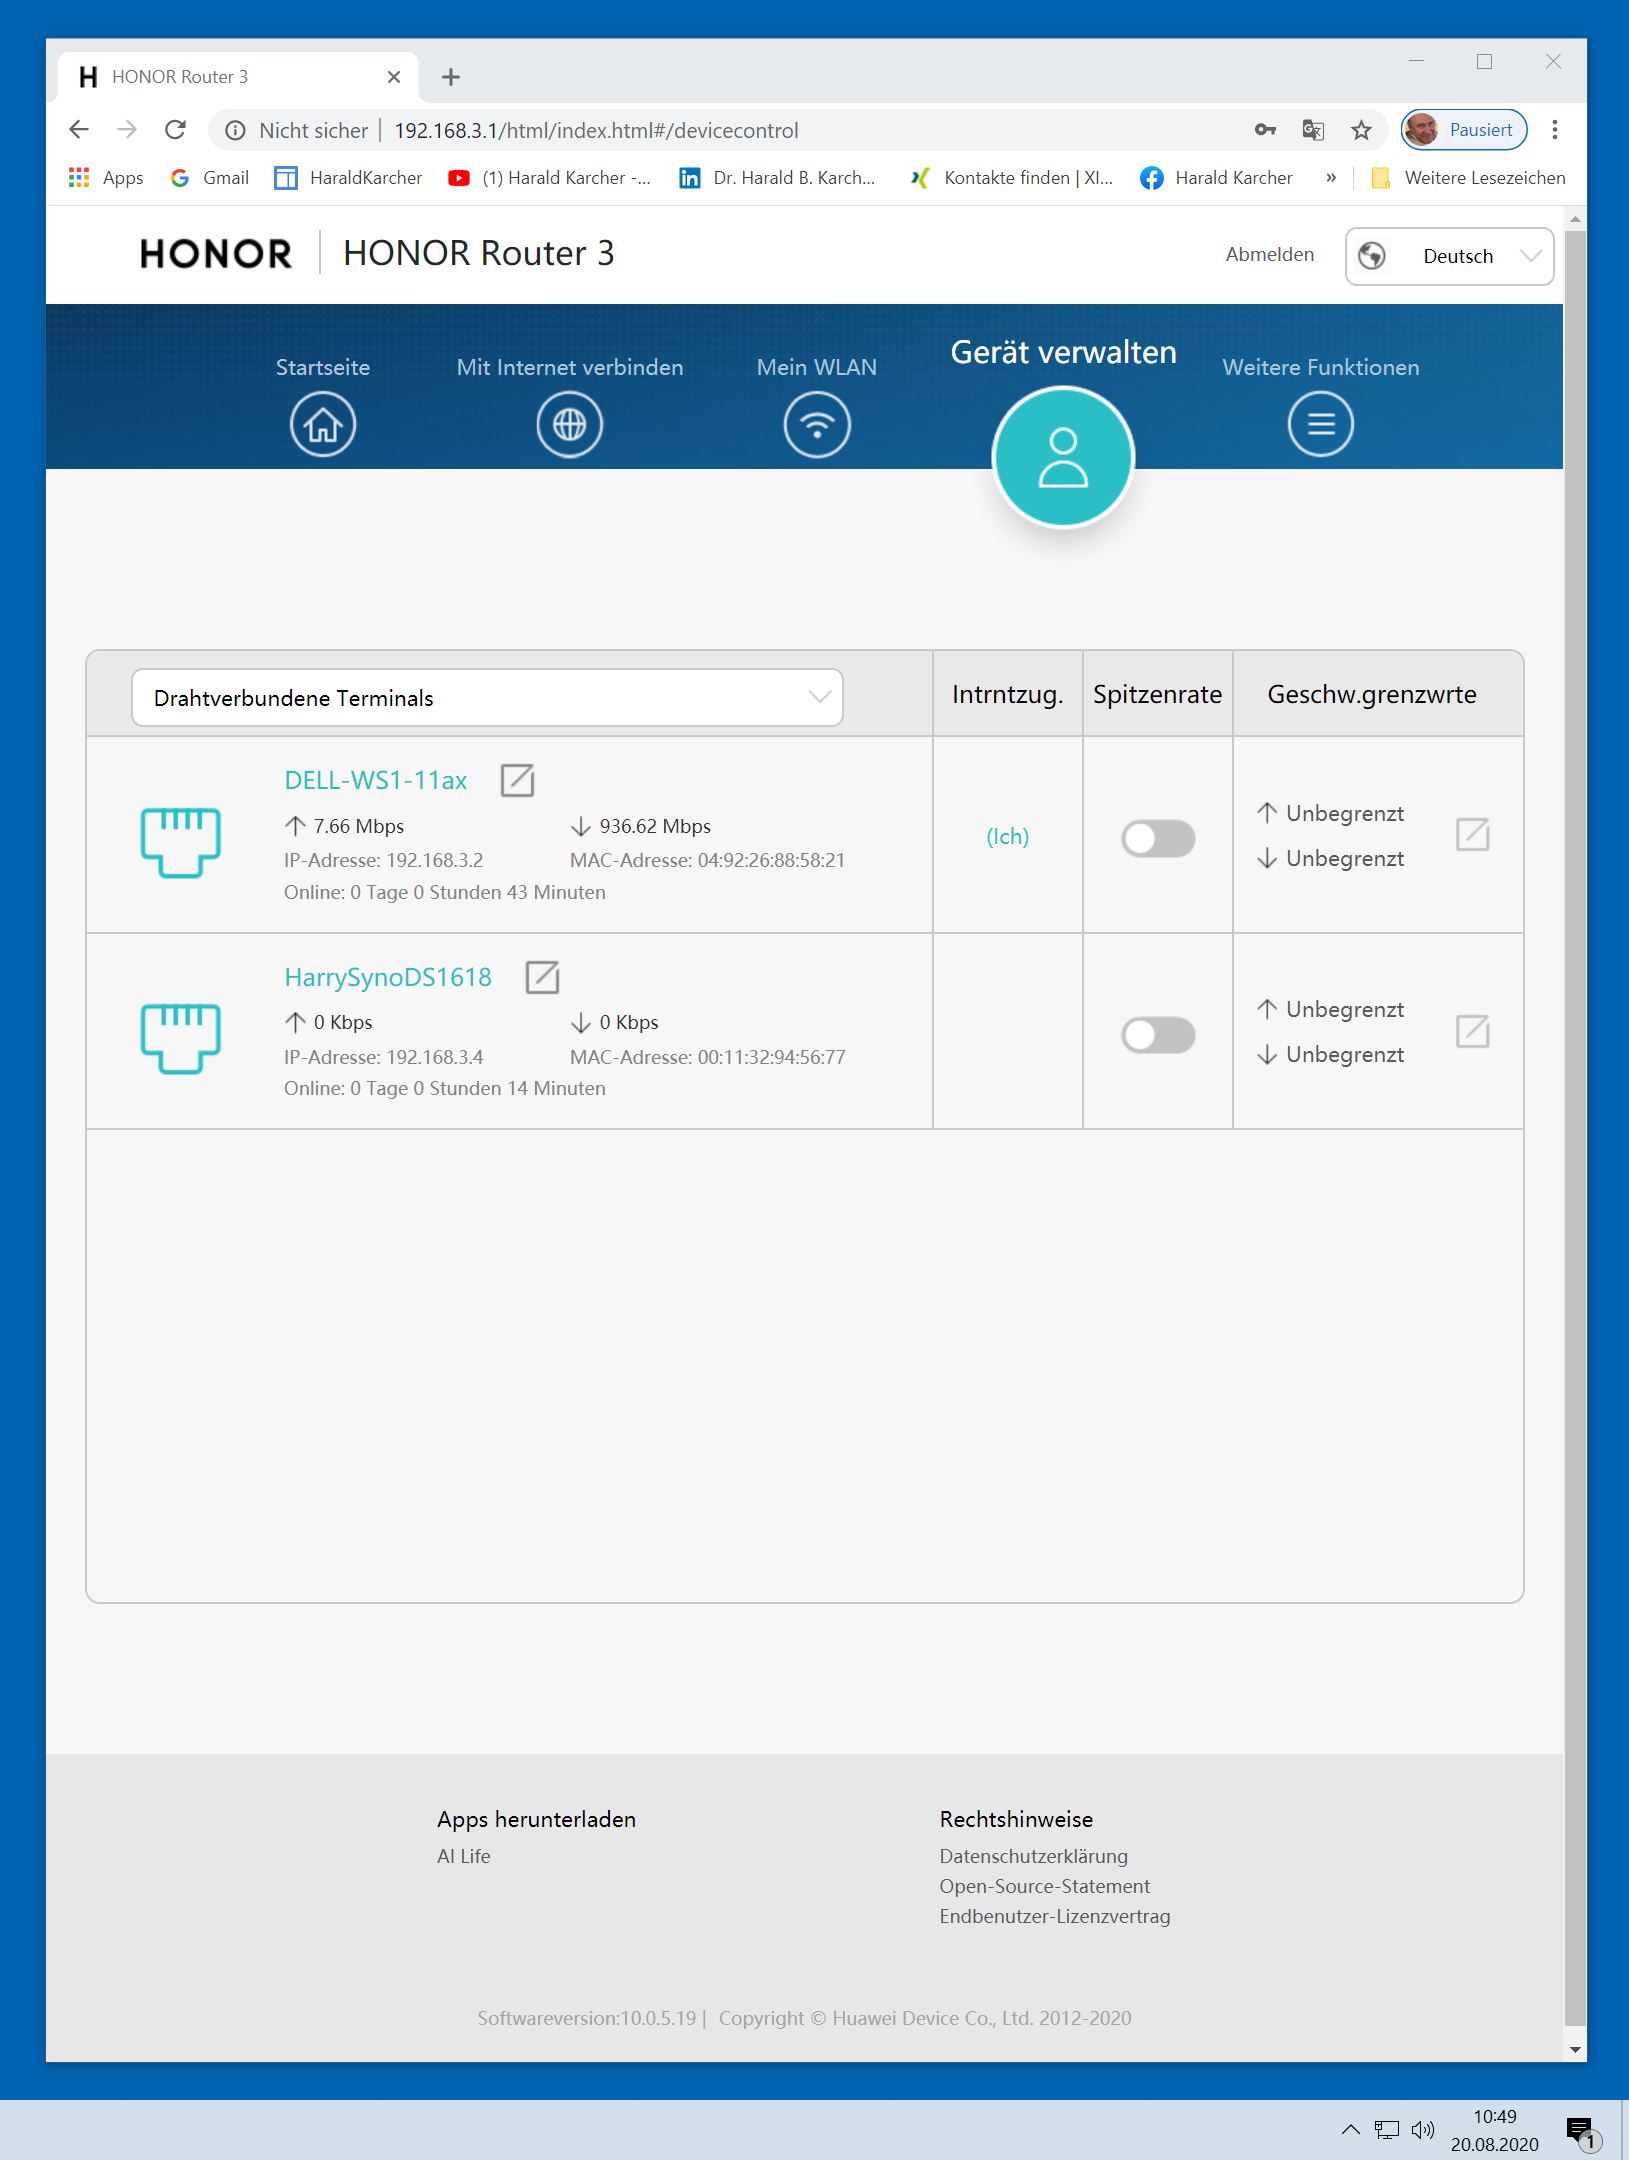Image resolution: width=1629 pixels, height=2160 pixels.
Task: Open the Gmail bookmark
Action: 210,178
